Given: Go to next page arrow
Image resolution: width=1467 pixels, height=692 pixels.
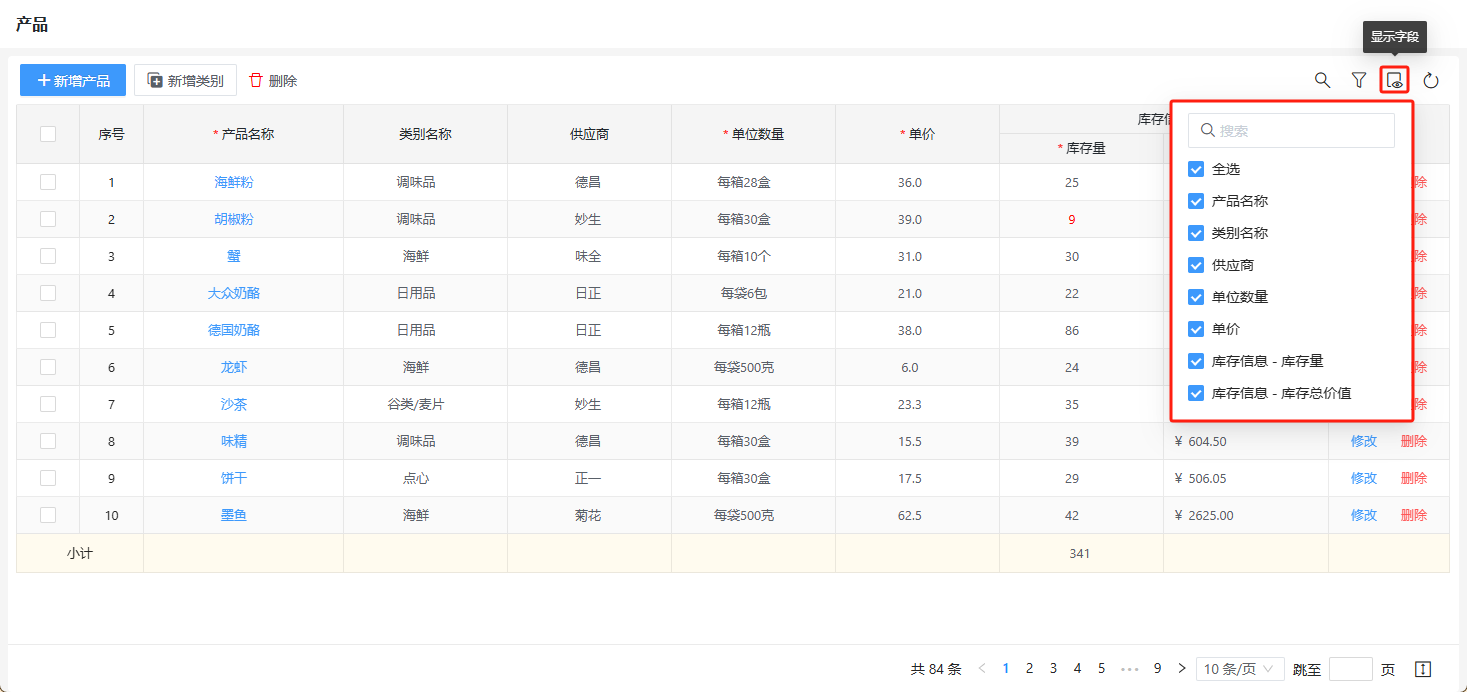Looking at the screenshot, I should (1182, 669).
